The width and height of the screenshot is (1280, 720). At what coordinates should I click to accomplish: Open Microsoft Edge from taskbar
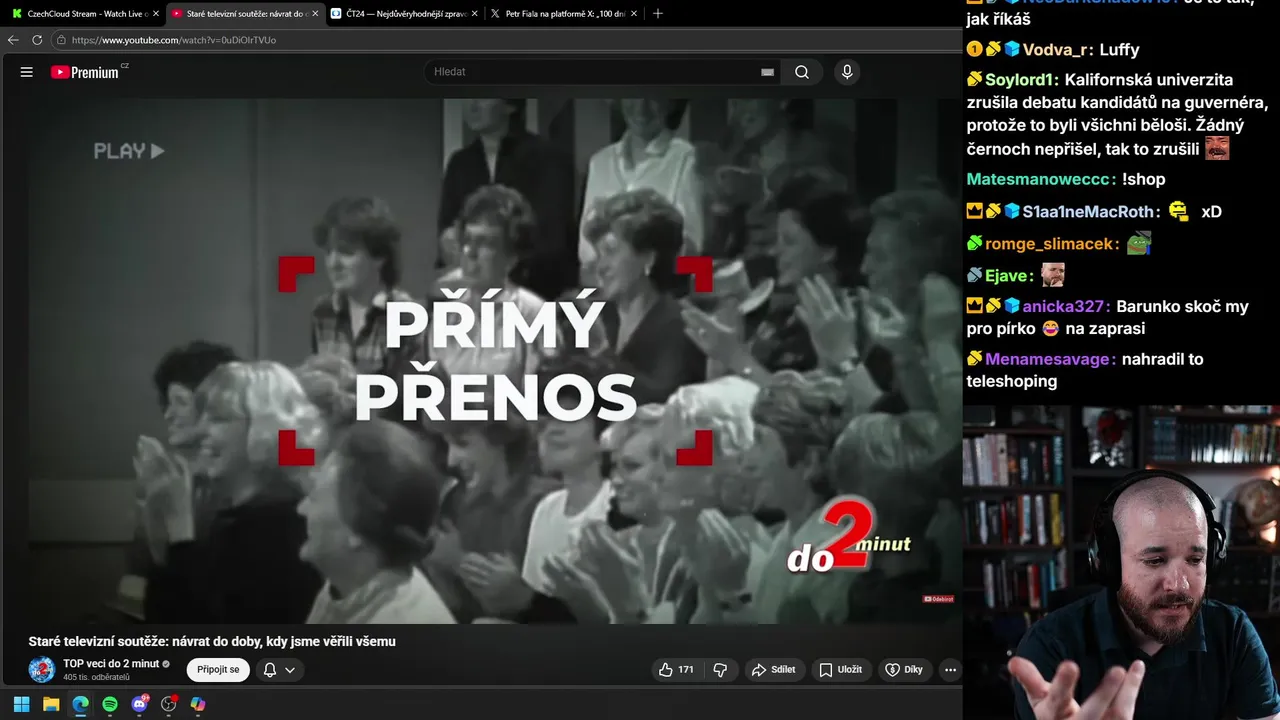pyautogui.click(x=80, y=704)
